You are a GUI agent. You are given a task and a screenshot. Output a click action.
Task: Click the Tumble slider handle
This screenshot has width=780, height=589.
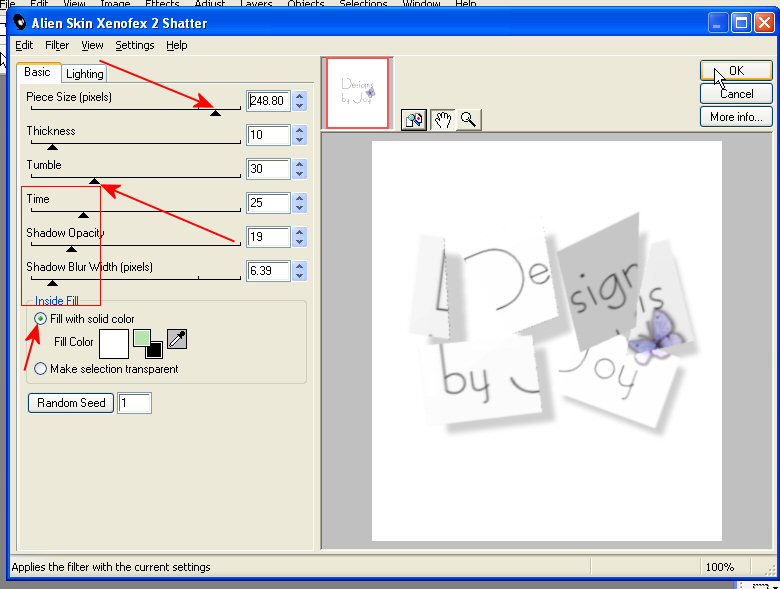point(95,181)
